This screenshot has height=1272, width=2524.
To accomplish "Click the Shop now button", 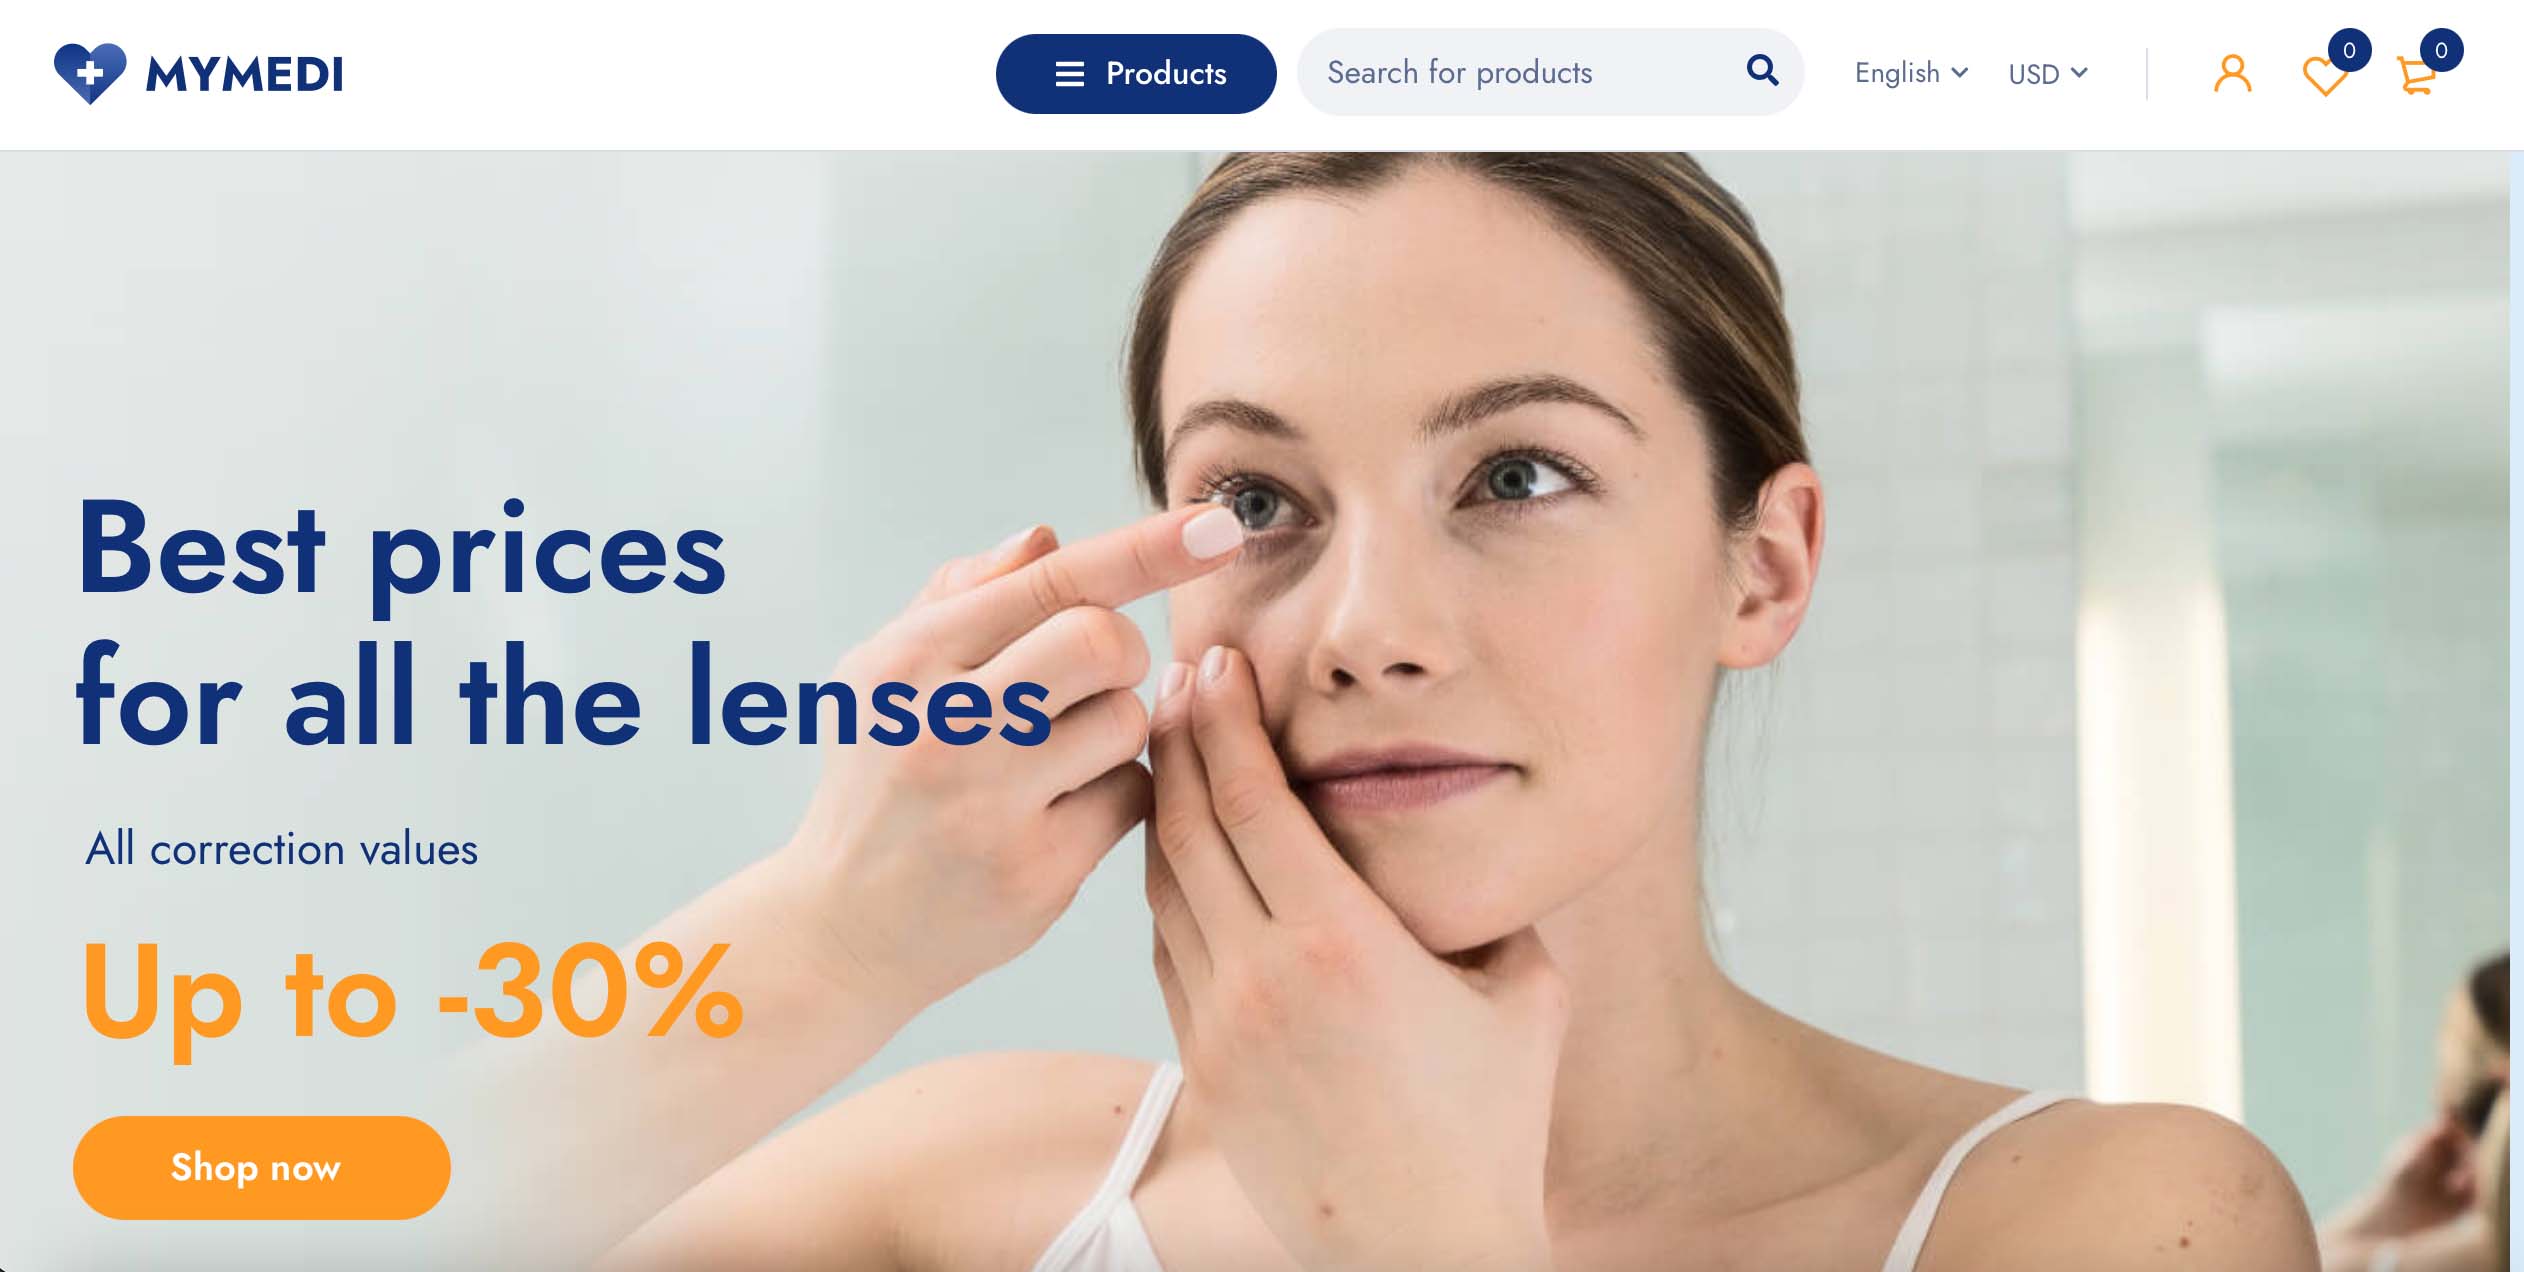I will (262, 1167).
